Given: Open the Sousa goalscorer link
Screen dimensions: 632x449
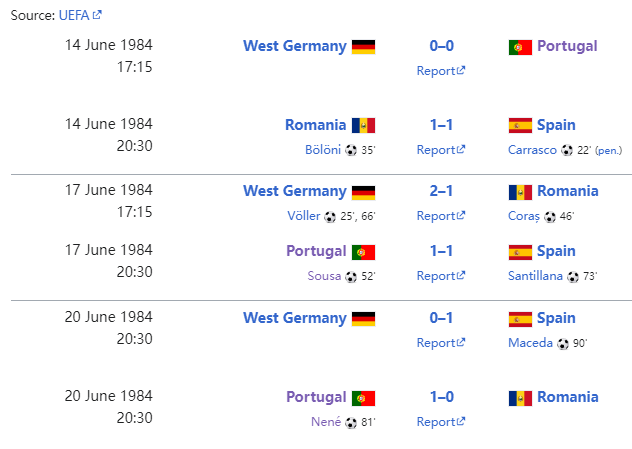Looking at the screenshot, I should pos(322,276).
